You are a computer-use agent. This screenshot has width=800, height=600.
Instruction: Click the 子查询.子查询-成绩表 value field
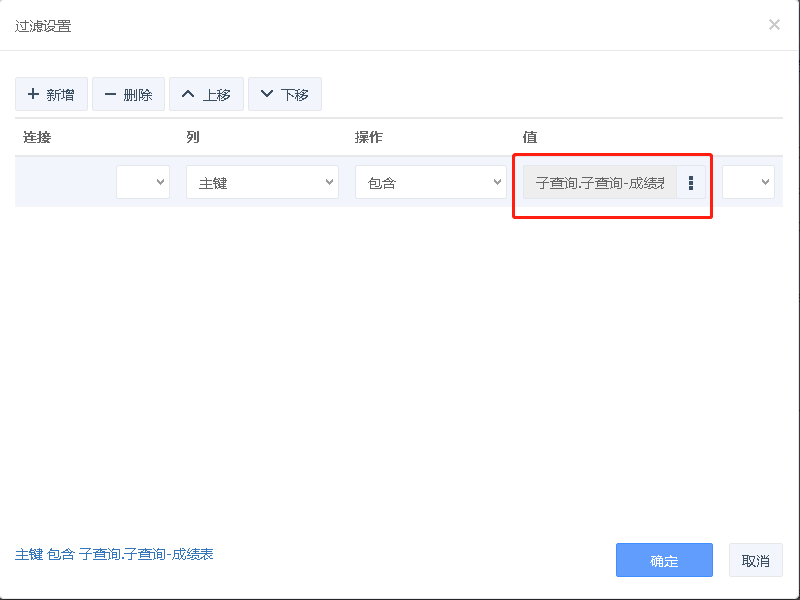(x=599, y=183)
